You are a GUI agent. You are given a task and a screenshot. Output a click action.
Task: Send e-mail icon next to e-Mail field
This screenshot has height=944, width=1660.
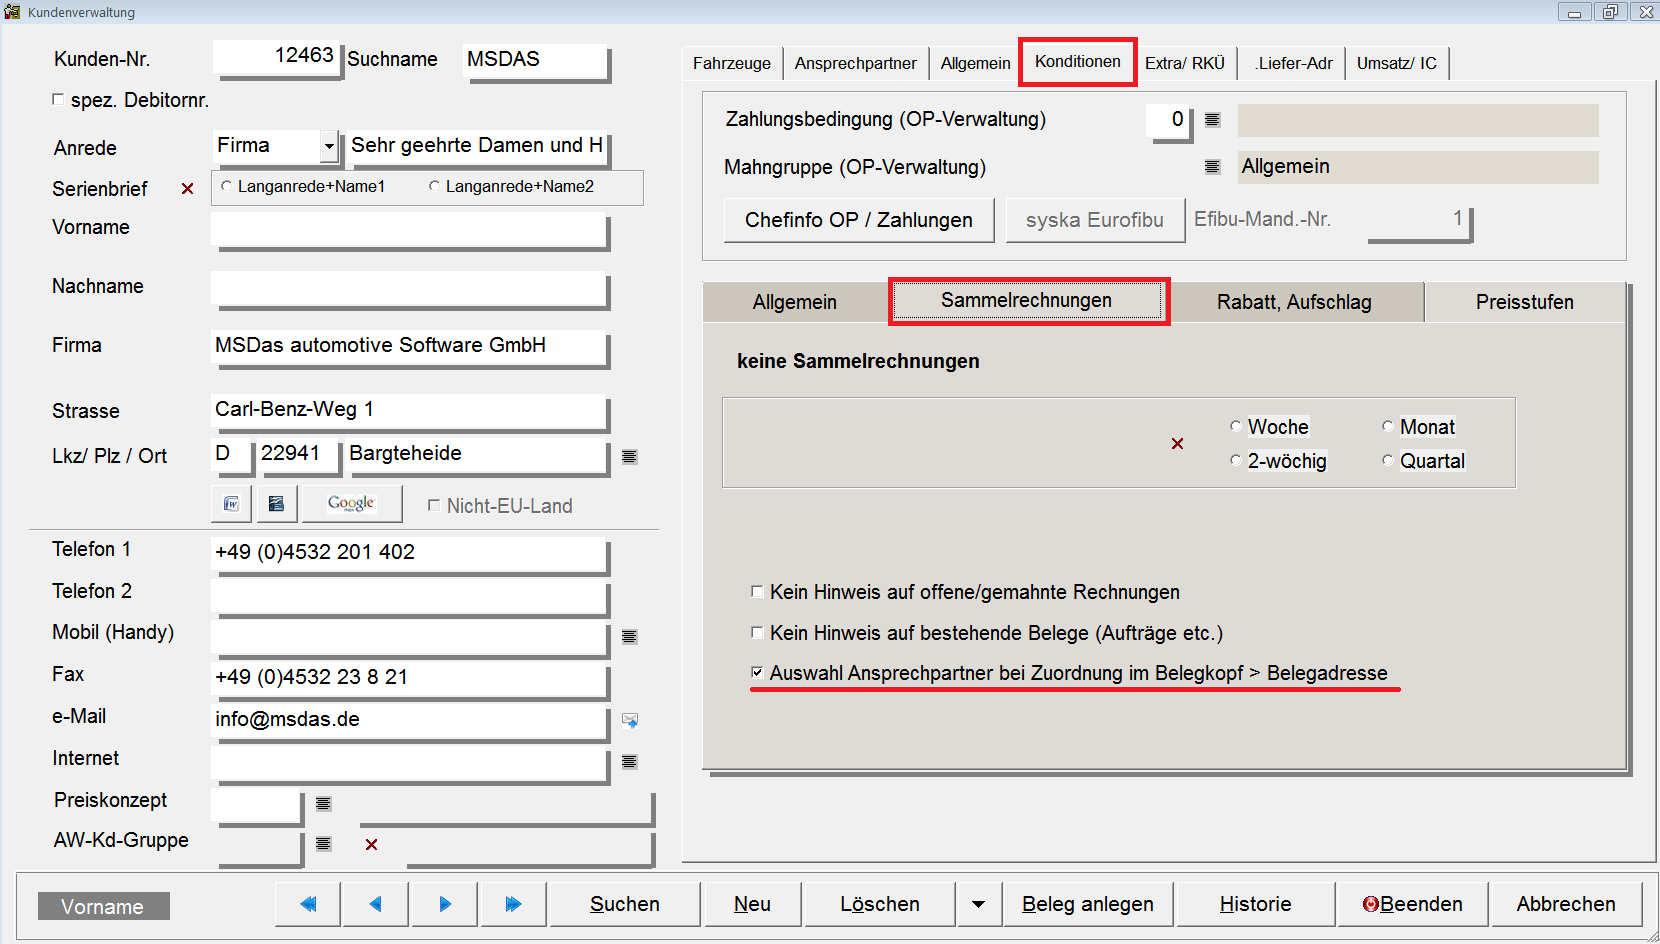tap(630, 721)
